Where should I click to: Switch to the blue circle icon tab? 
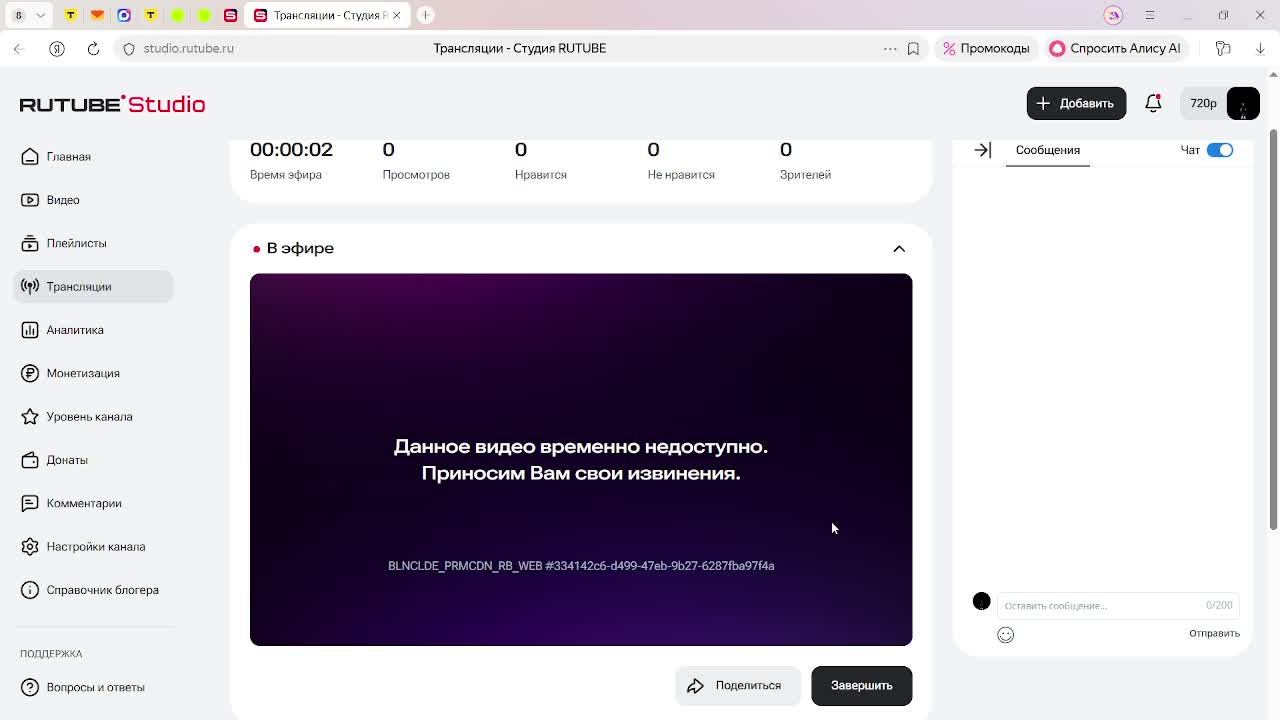coord(124,15)
